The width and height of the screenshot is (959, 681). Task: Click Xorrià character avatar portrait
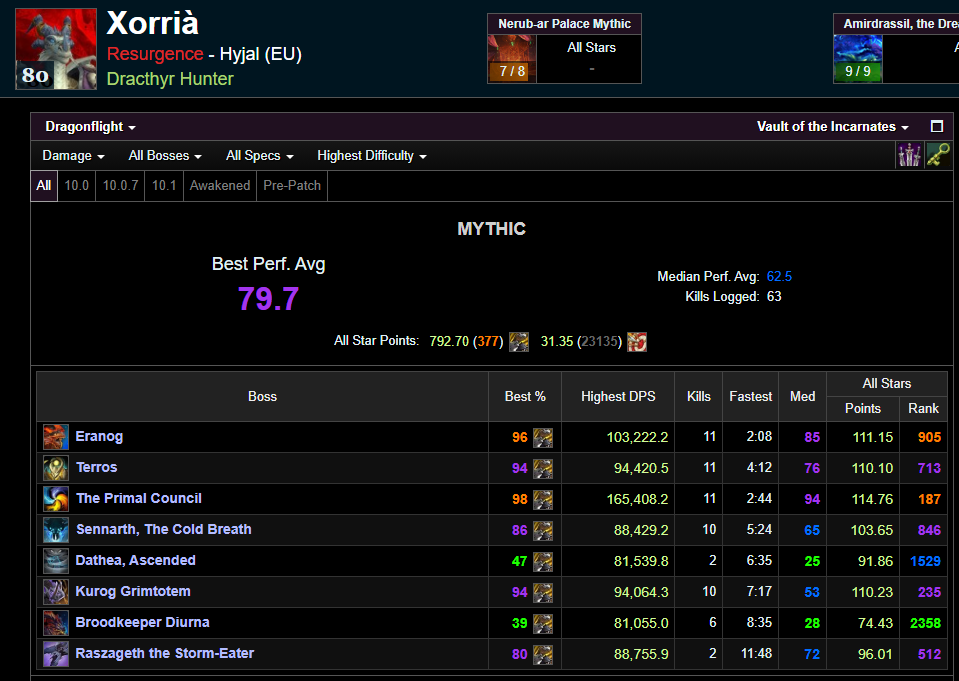(x=56, y=49)
